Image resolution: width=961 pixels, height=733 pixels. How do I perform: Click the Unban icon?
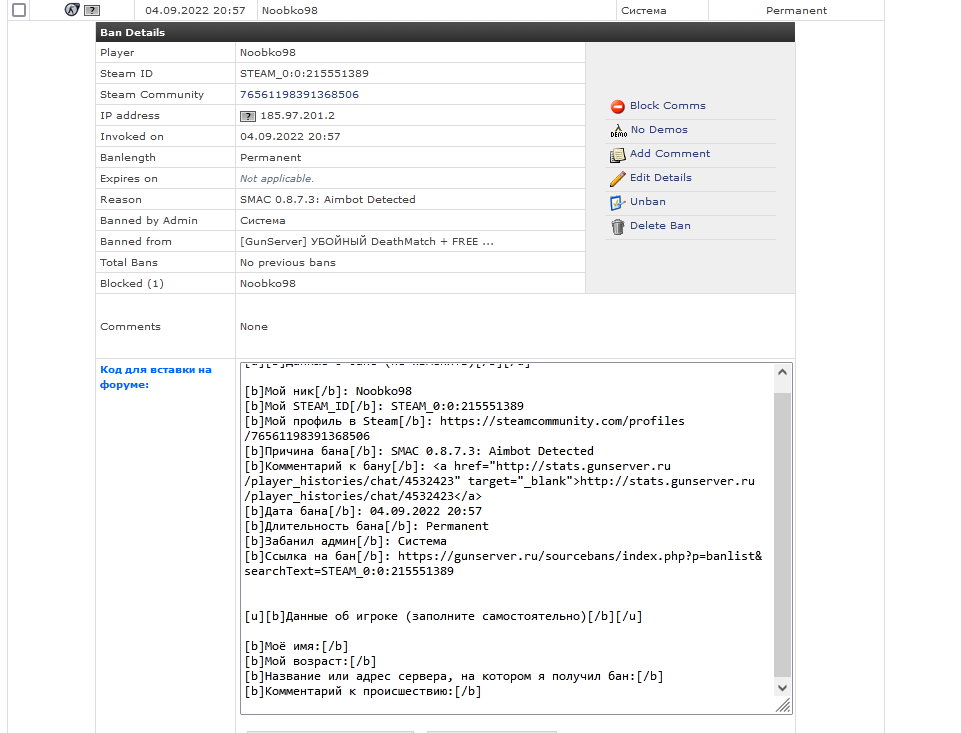(617, 202)
